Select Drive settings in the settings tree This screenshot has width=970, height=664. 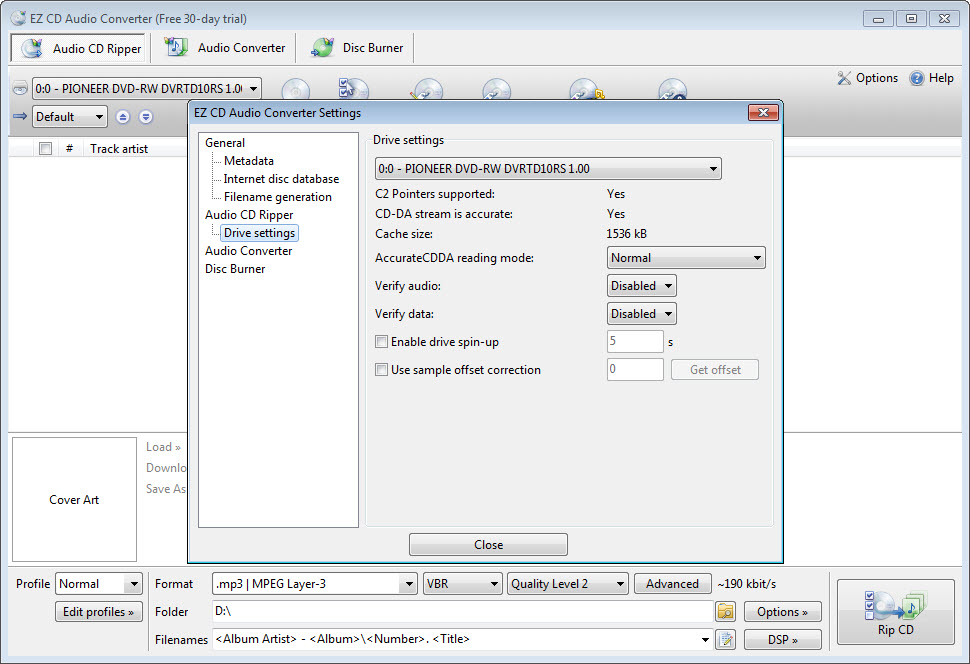260,233
